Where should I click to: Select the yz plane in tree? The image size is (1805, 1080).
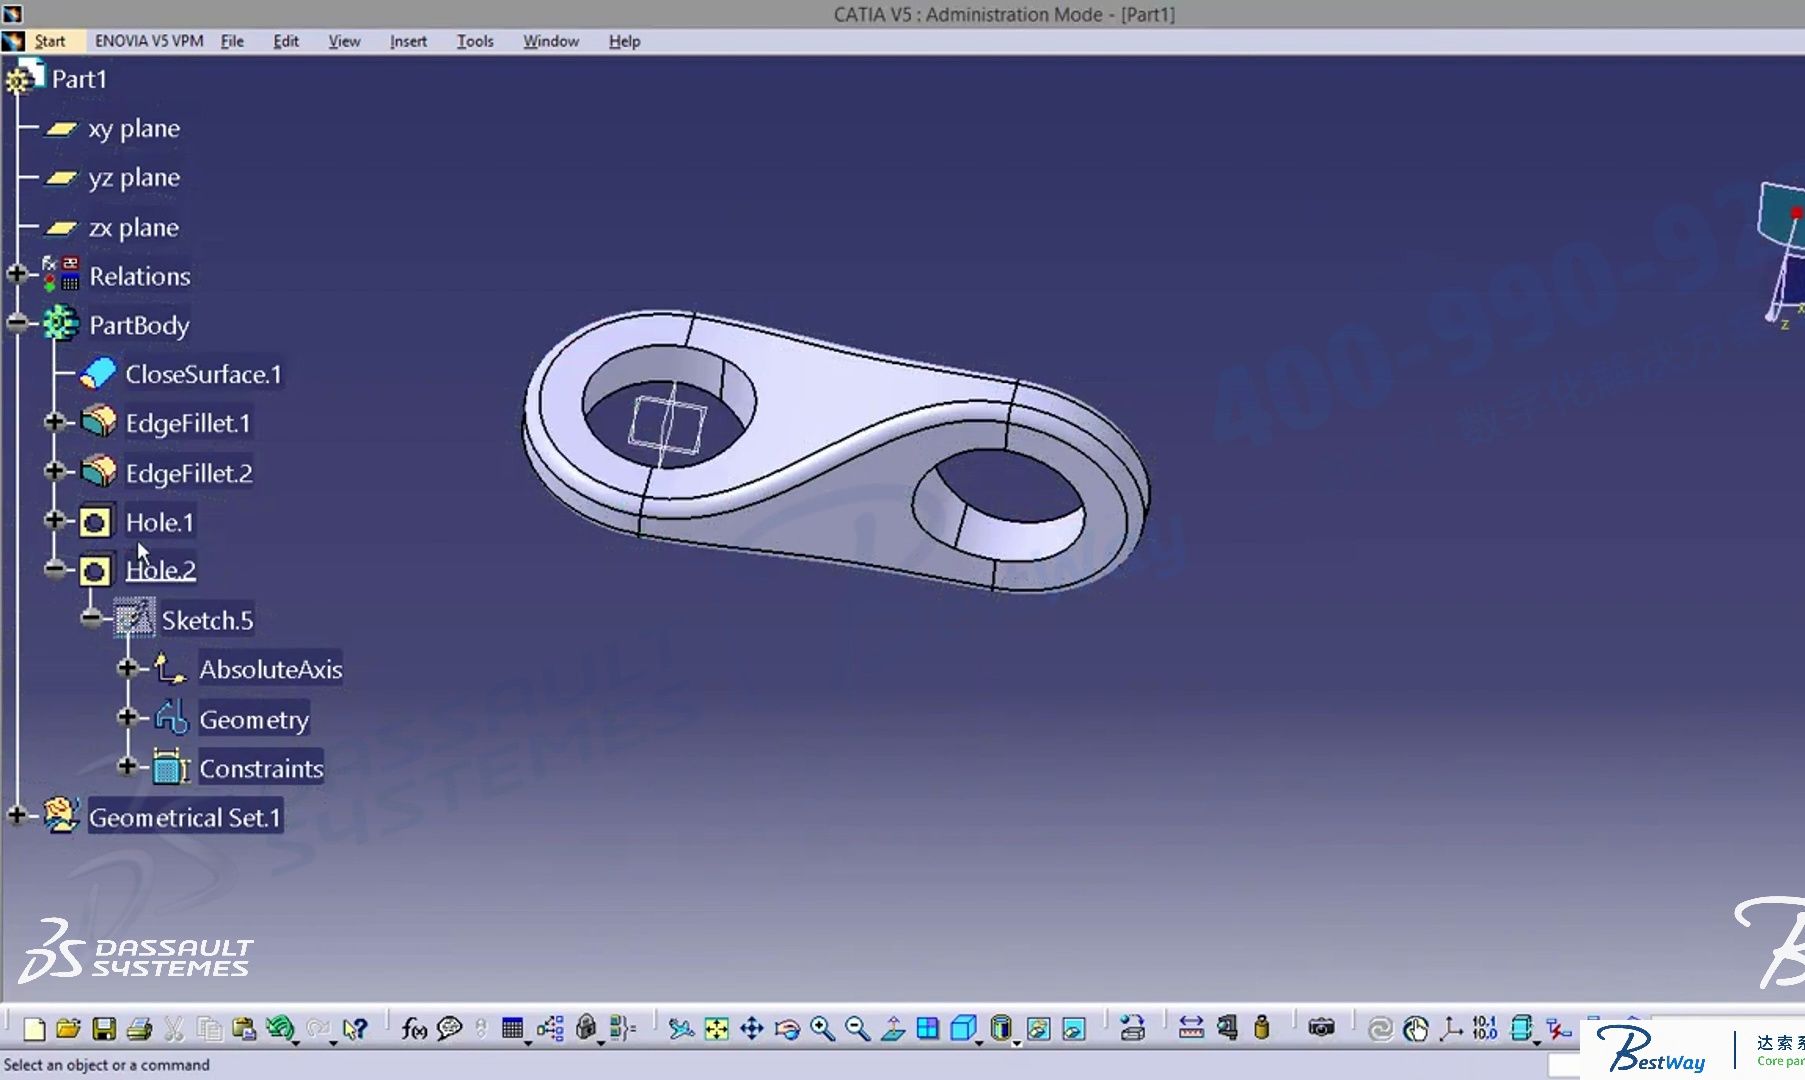134,178
